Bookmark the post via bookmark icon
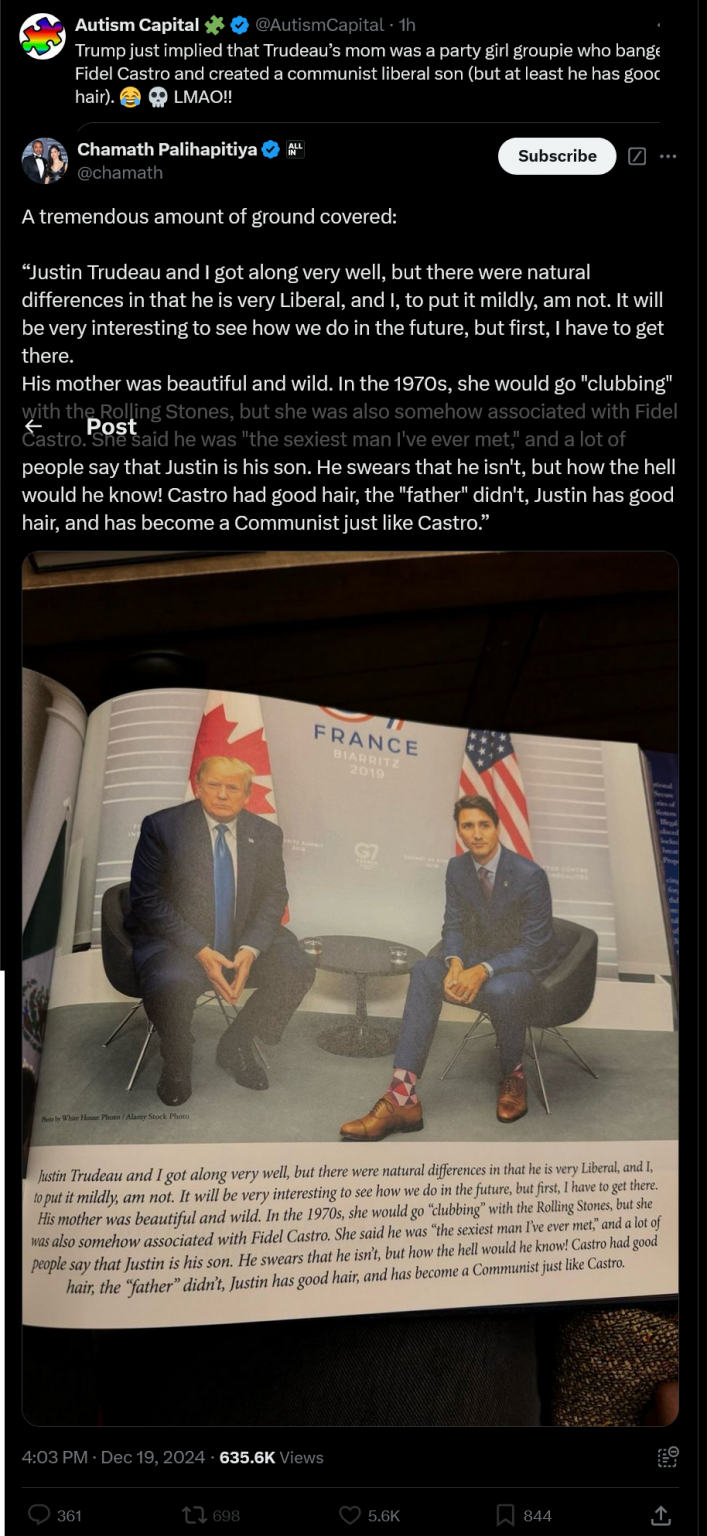Screen dimensions: 707x1536 tap(507, 1515)
